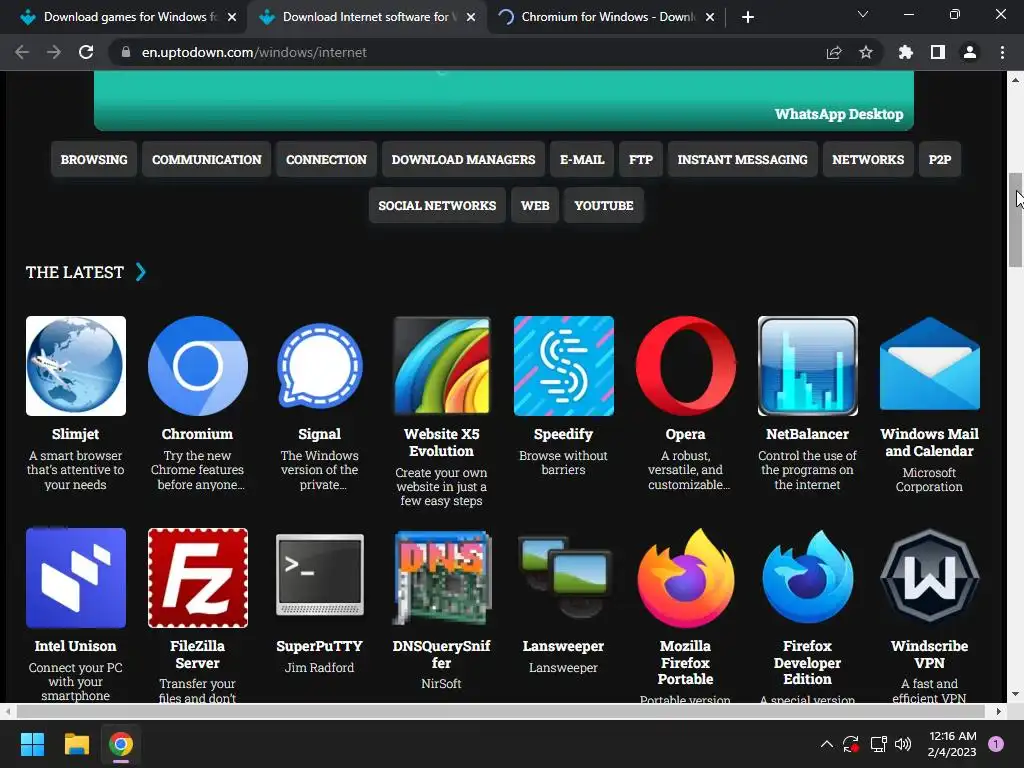
Task: Open the clock and date in taskbar
Action: (x=952, y=744)
